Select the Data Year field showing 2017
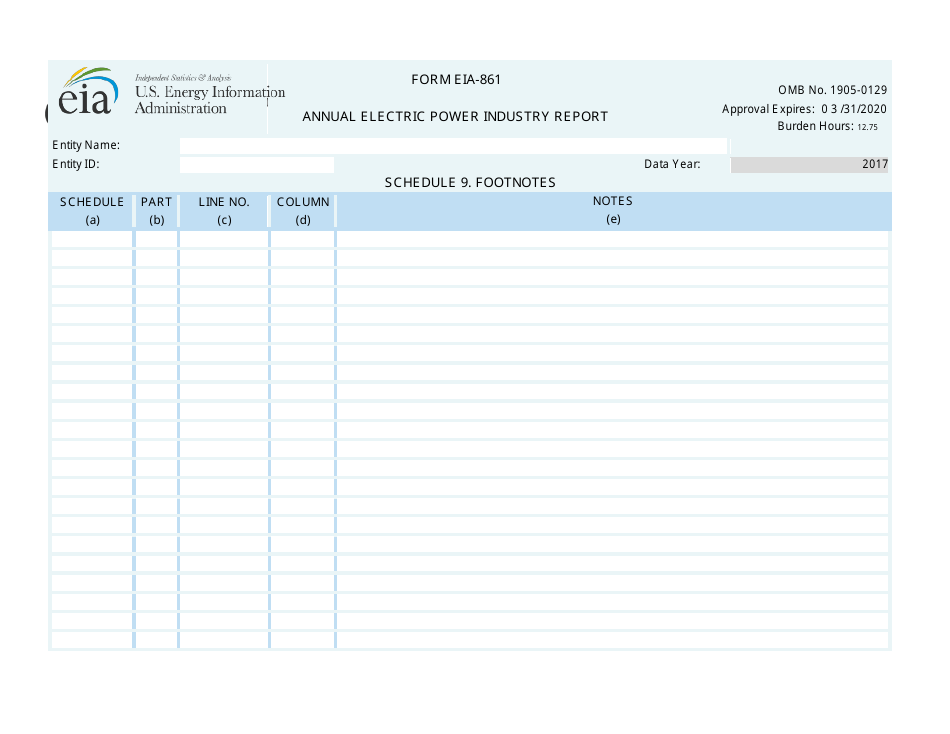Screen dimensions: 950x734 point(809,164)
